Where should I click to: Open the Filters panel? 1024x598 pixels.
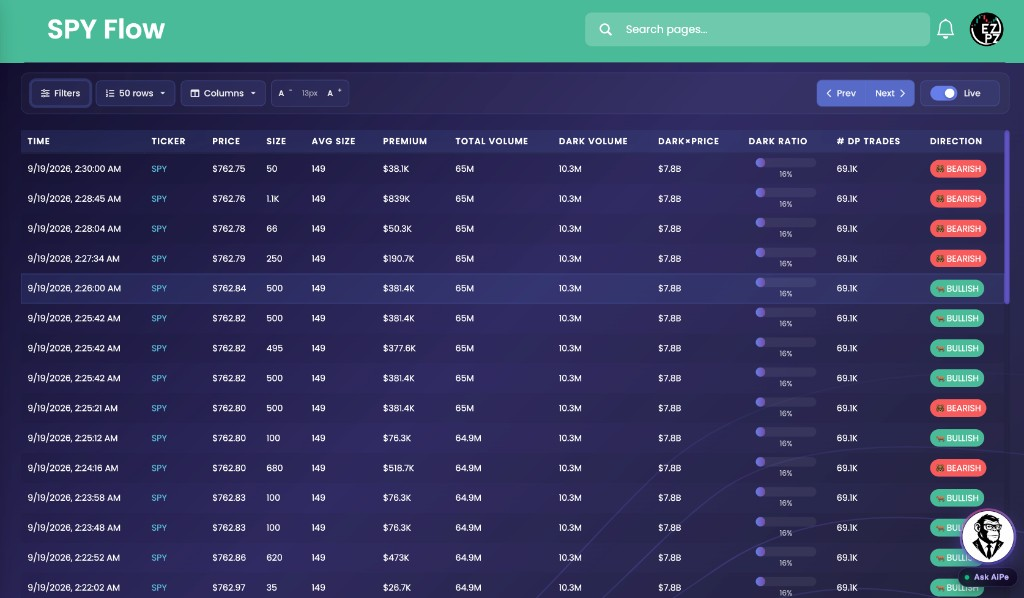tap(60, 93)
